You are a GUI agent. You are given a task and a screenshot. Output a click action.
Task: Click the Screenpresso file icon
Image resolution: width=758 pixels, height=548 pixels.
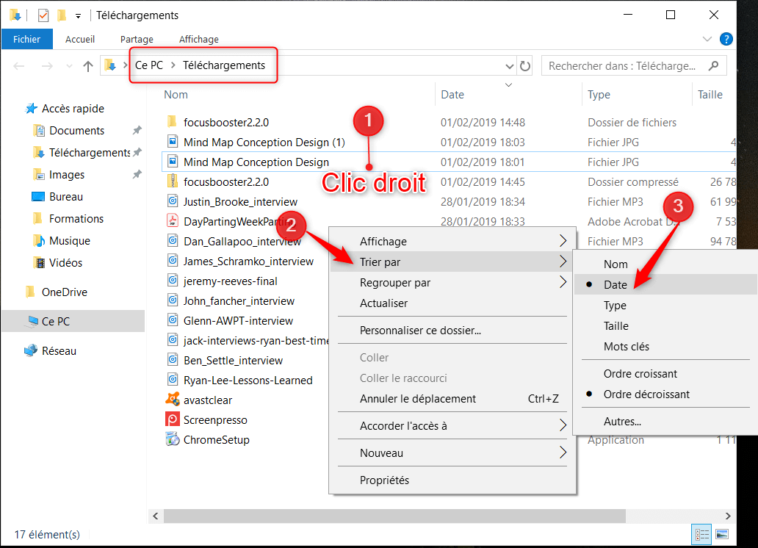click(x=172, y=420)
